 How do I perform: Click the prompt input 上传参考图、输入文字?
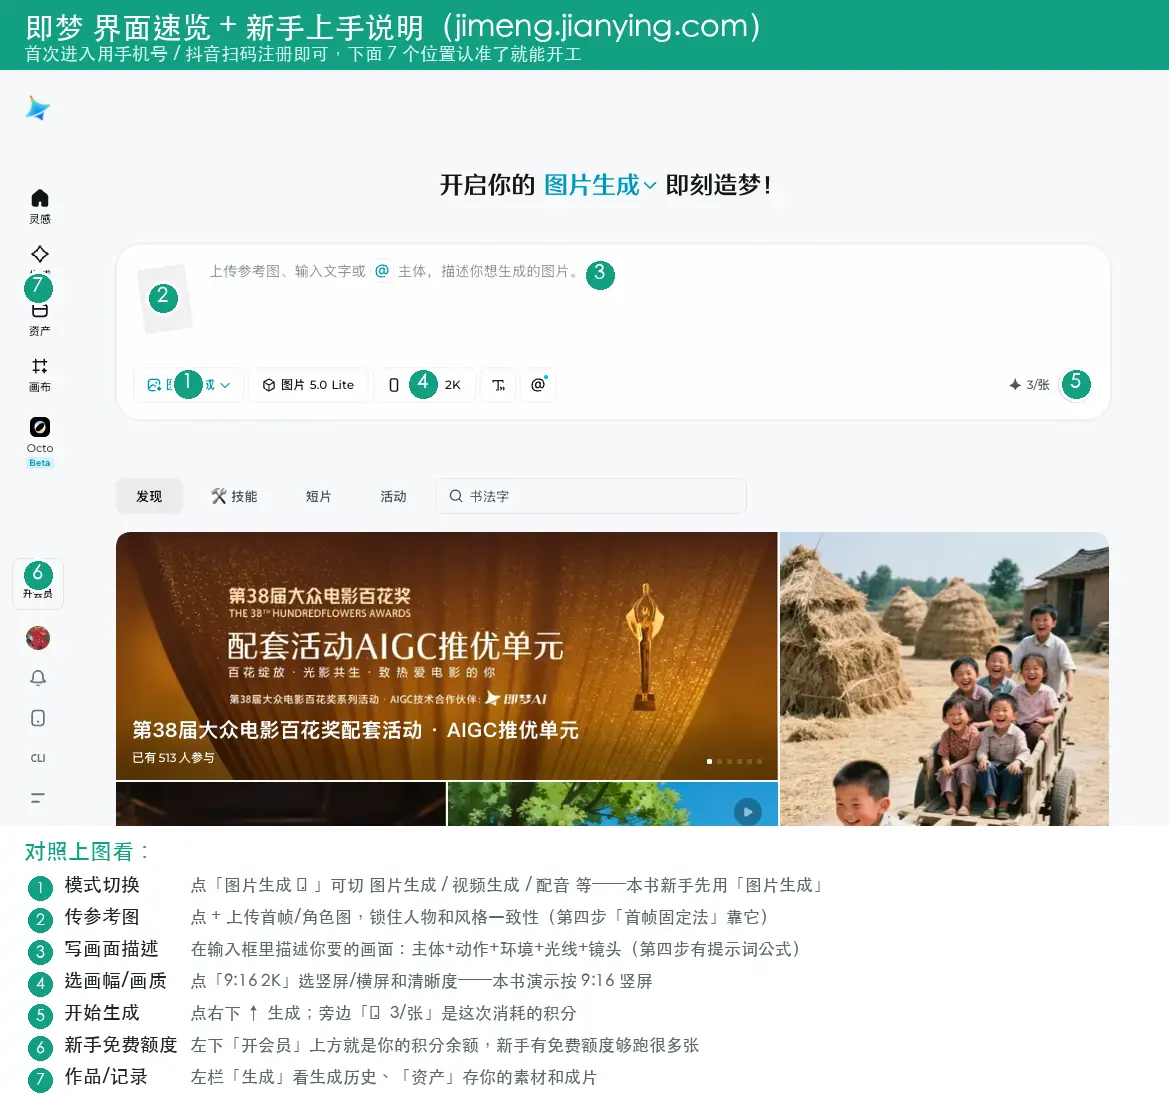(394, 271)
